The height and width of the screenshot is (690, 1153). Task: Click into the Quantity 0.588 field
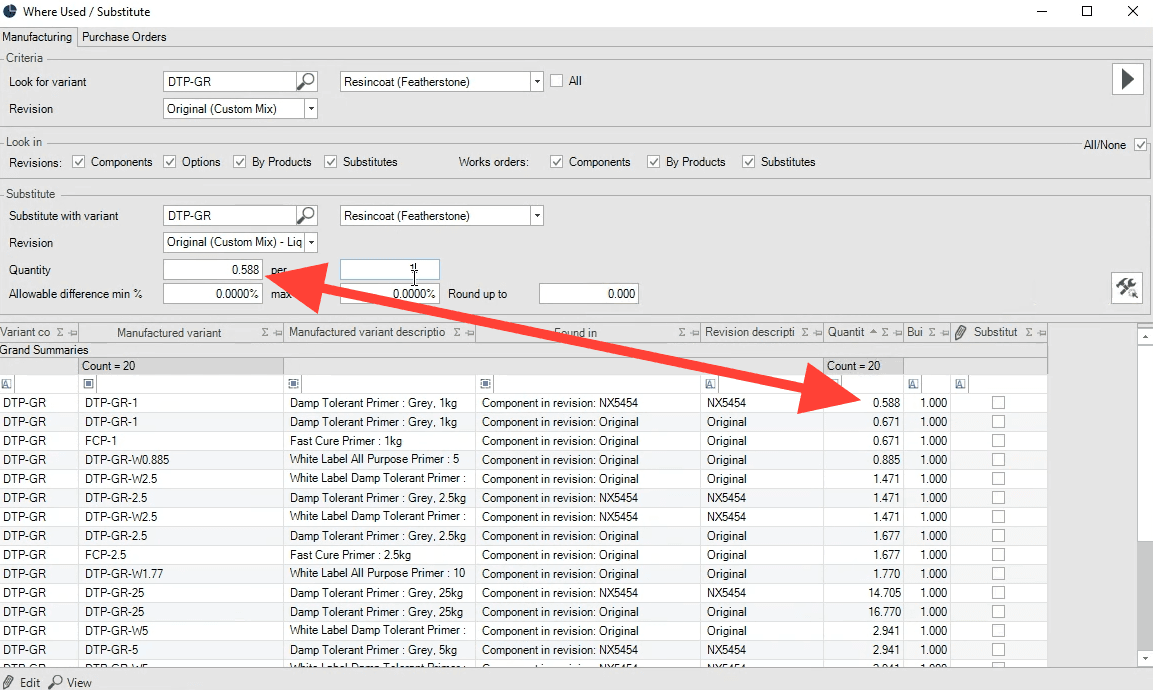click(213, 270)
